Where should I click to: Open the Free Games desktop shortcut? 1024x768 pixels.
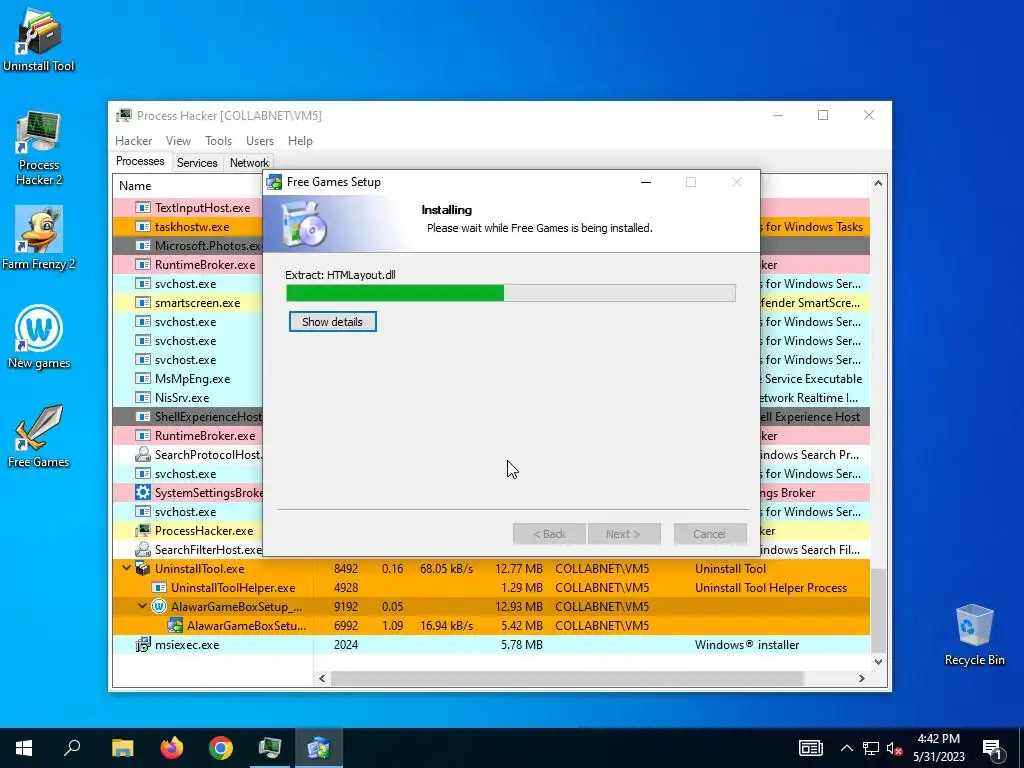pyautogui.click(x=39, y=436)
